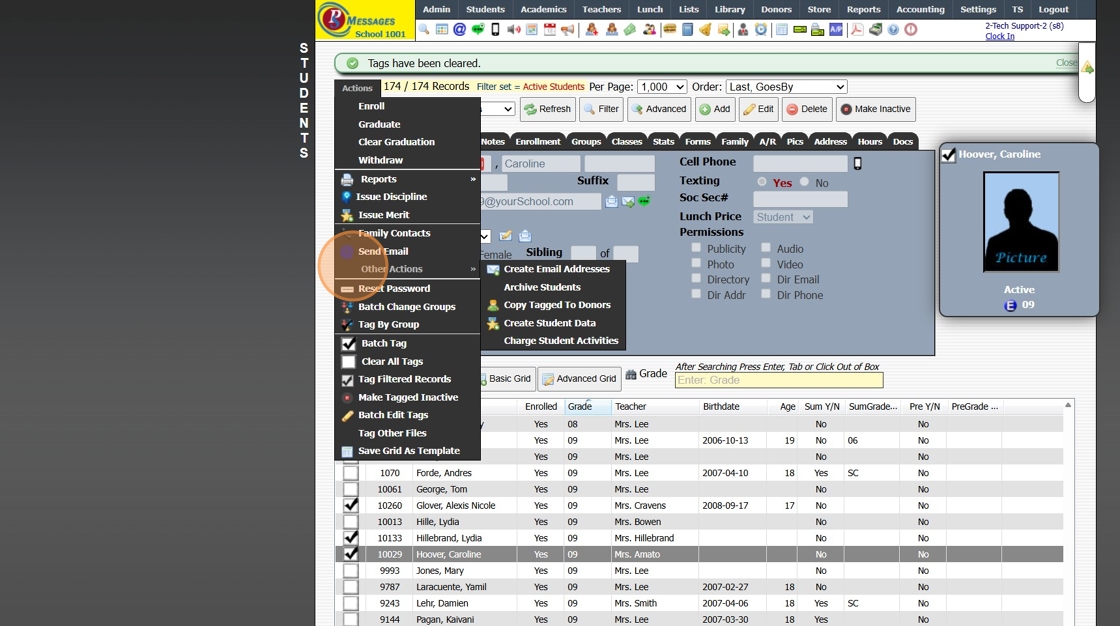Check the Publicity permission checkbox

coord(697,249)
